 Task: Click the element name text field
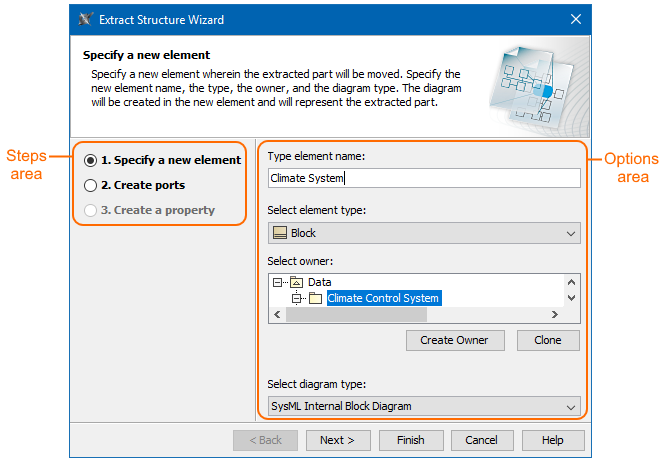(x=424, y=178)
